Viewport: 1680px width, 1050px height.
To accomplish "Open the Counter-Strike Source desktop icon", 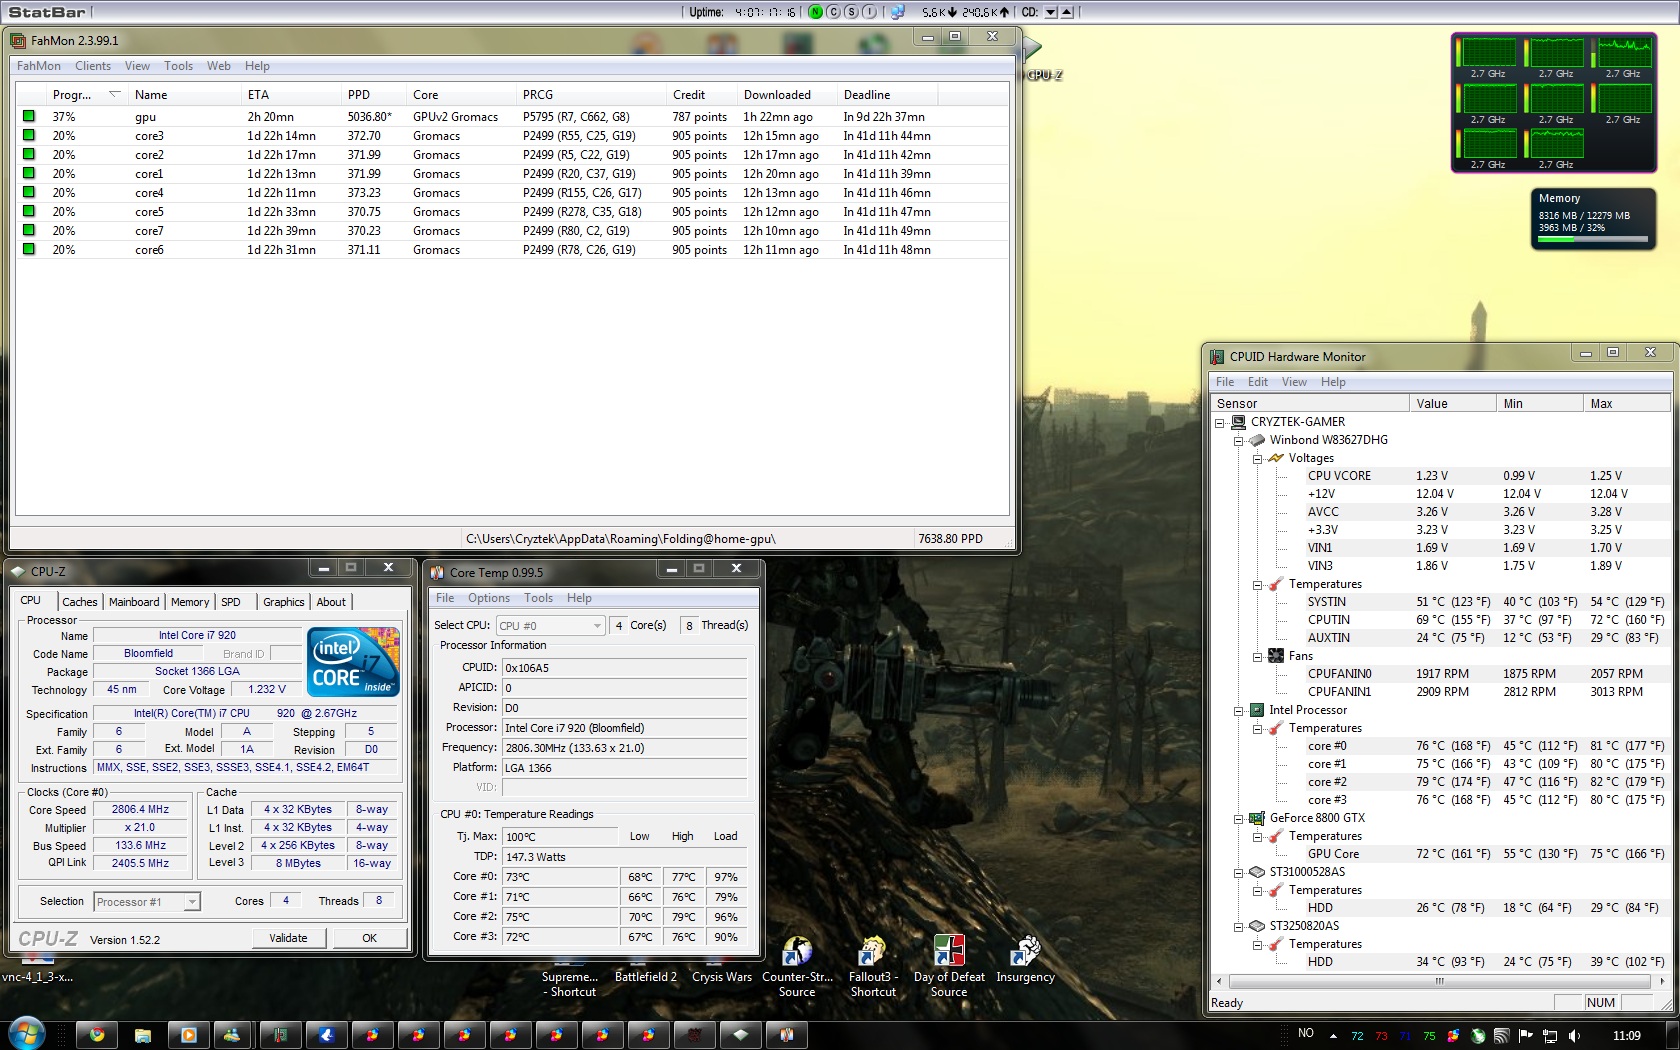I will click(797, 966).
